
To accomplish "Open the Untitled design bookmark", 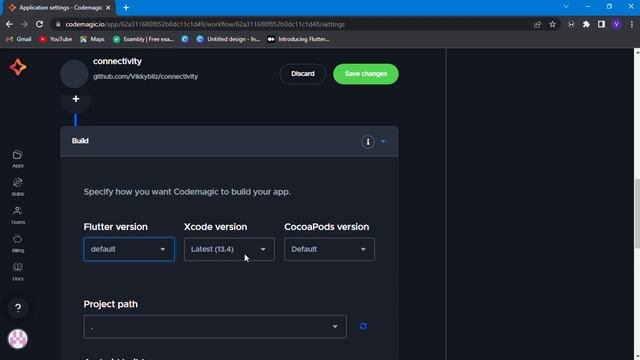I will (x=229, y=39).
